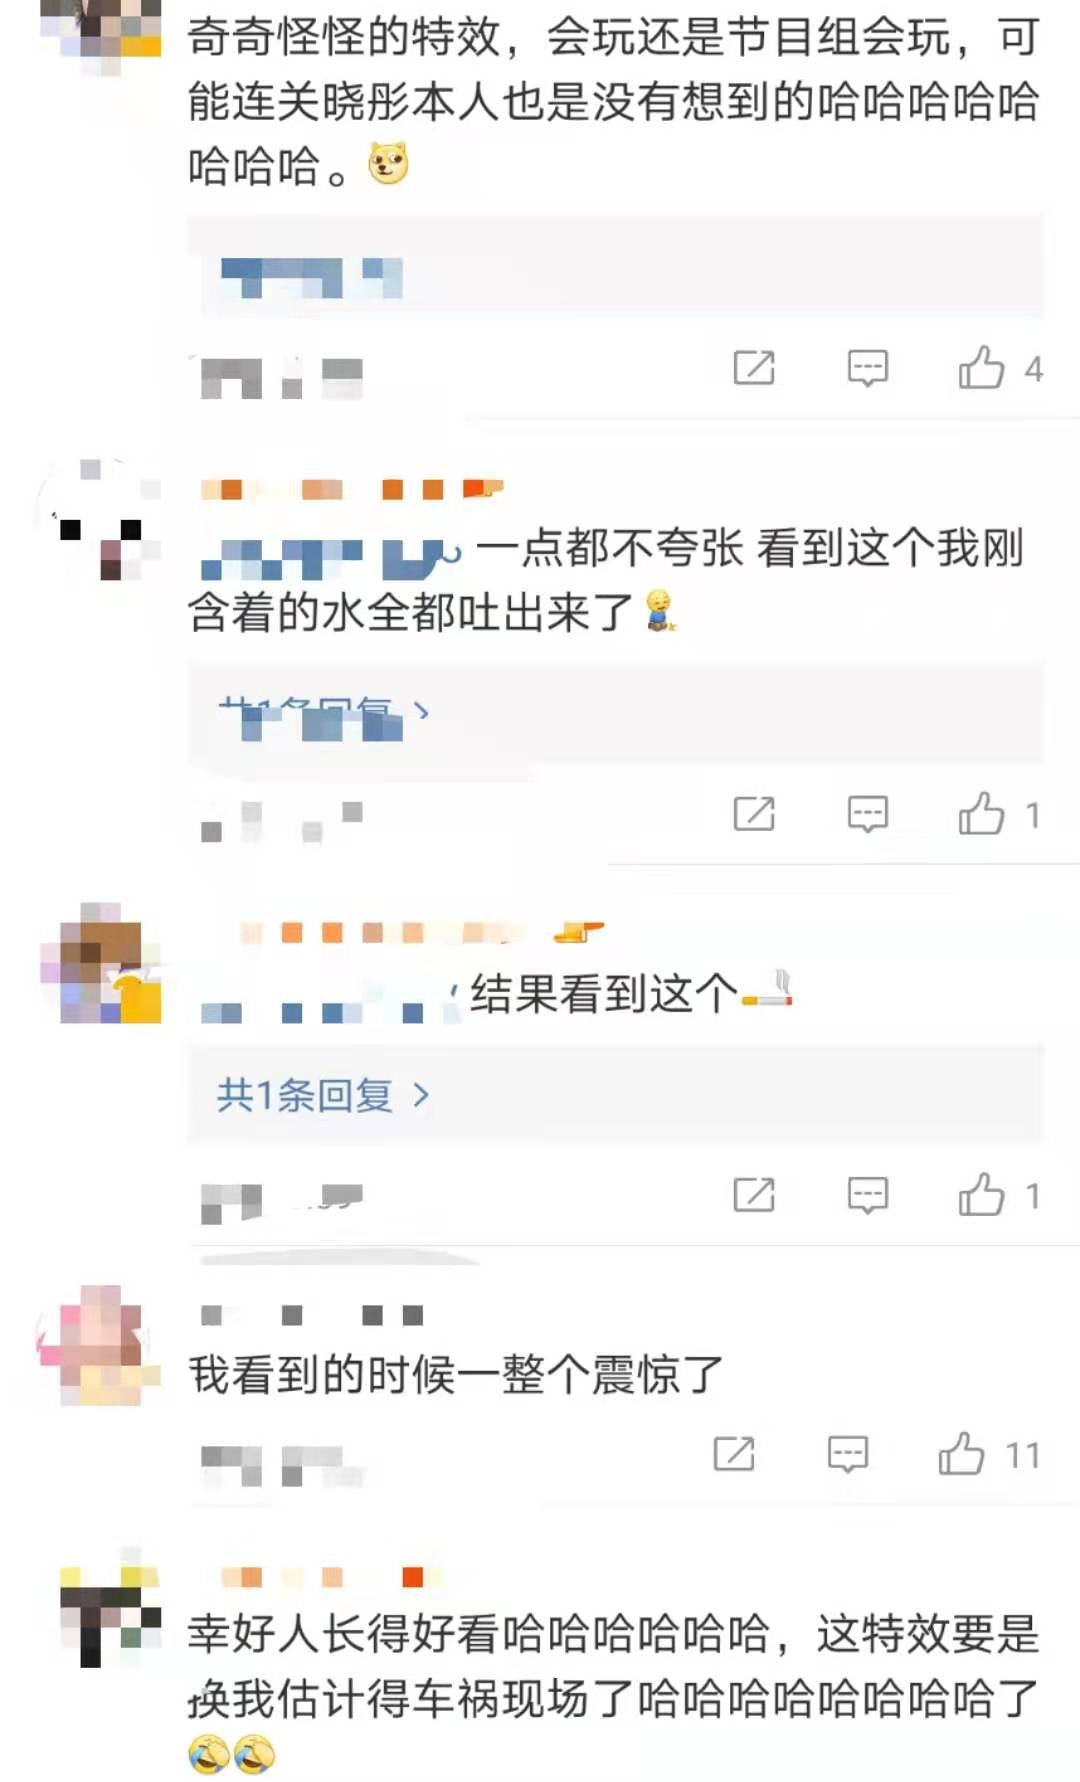Reply to the comment 一点都不夸张

867,814
